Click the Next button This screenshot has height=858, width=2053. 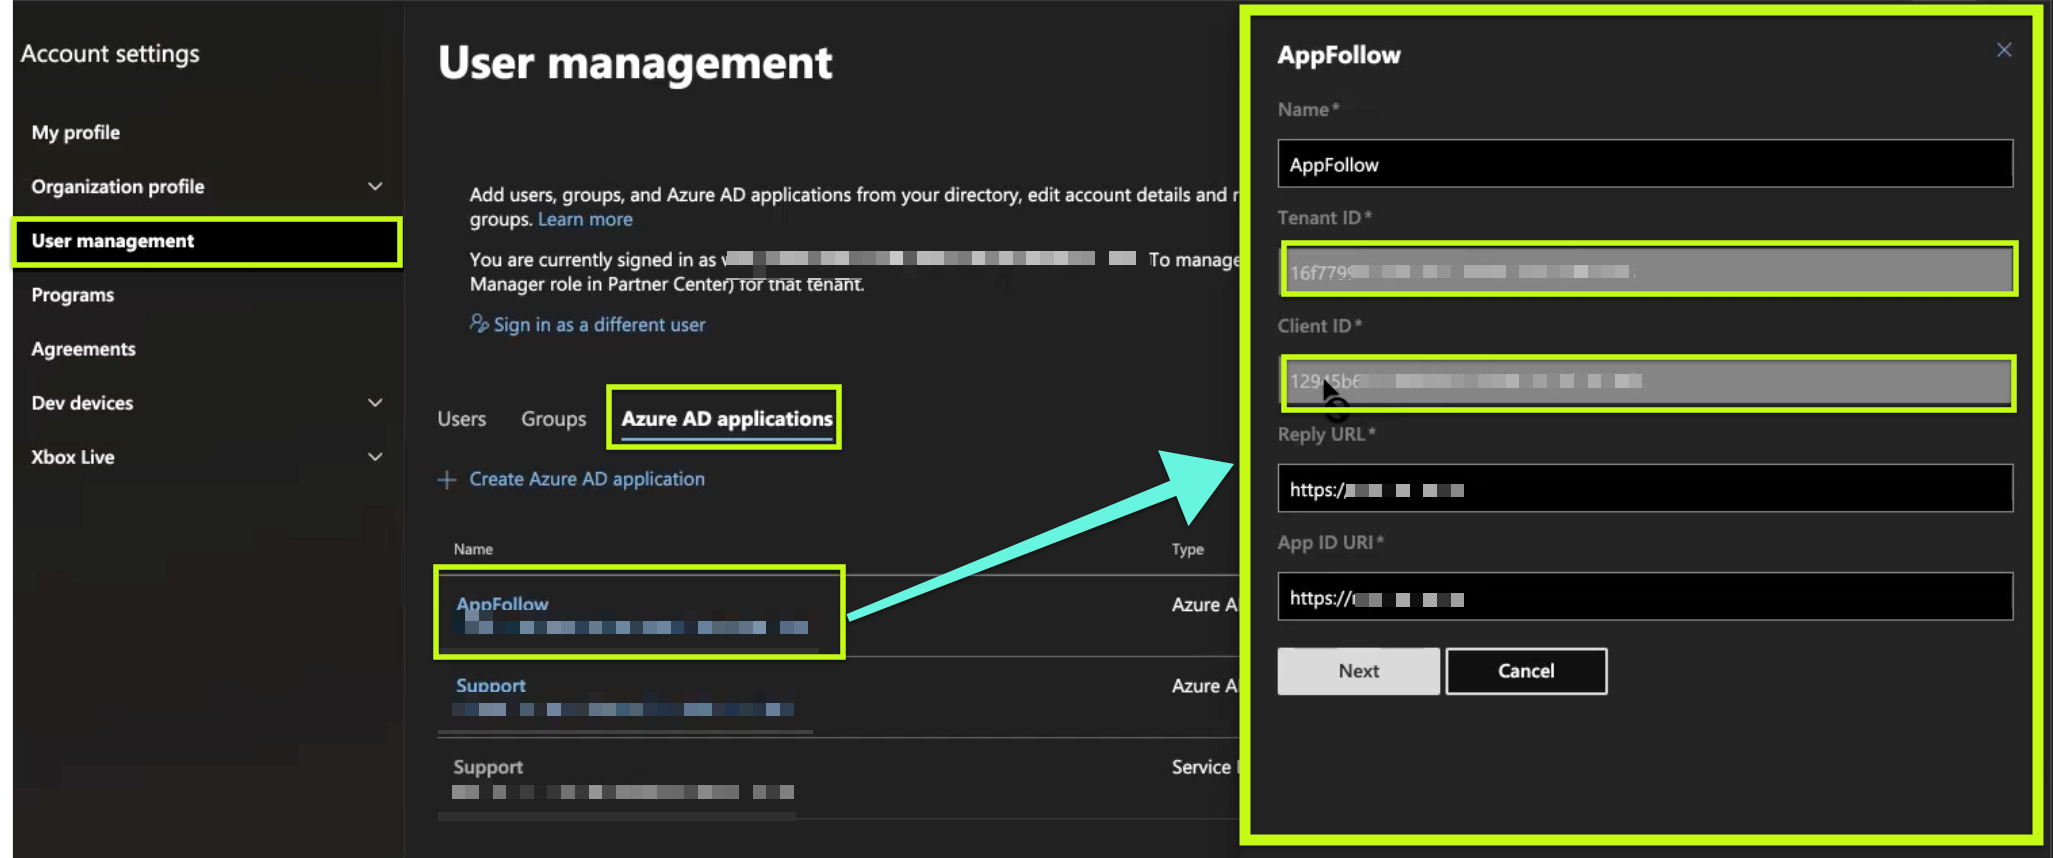pos(1358,671)
